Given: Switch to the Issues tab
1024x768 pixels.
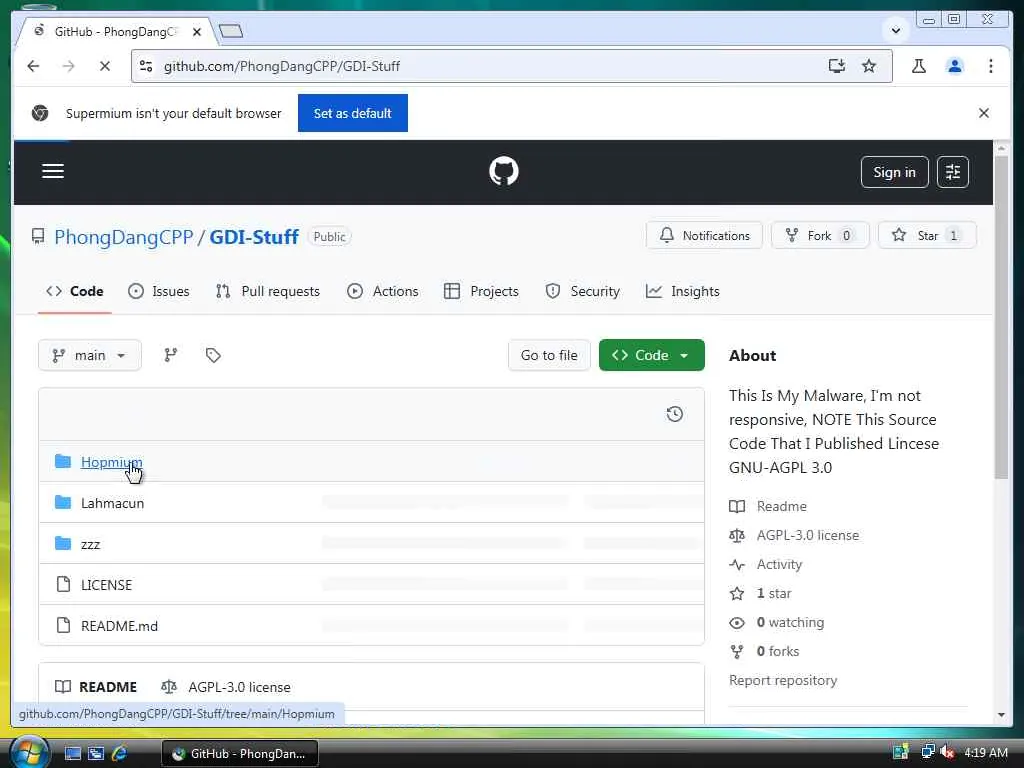Looking at the screenshot, I should pyautogui.click(x=159, y=291).
